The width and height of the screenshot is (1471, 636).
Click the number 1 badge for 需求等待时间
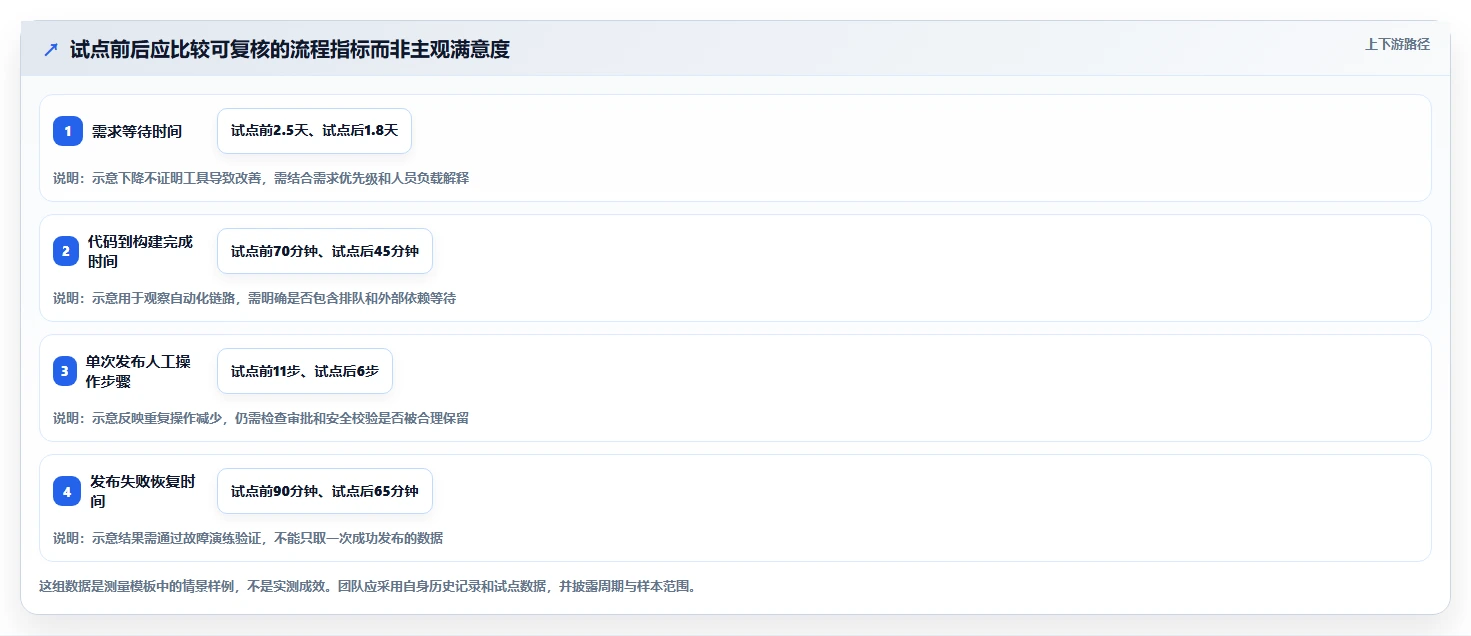(68, 131)
